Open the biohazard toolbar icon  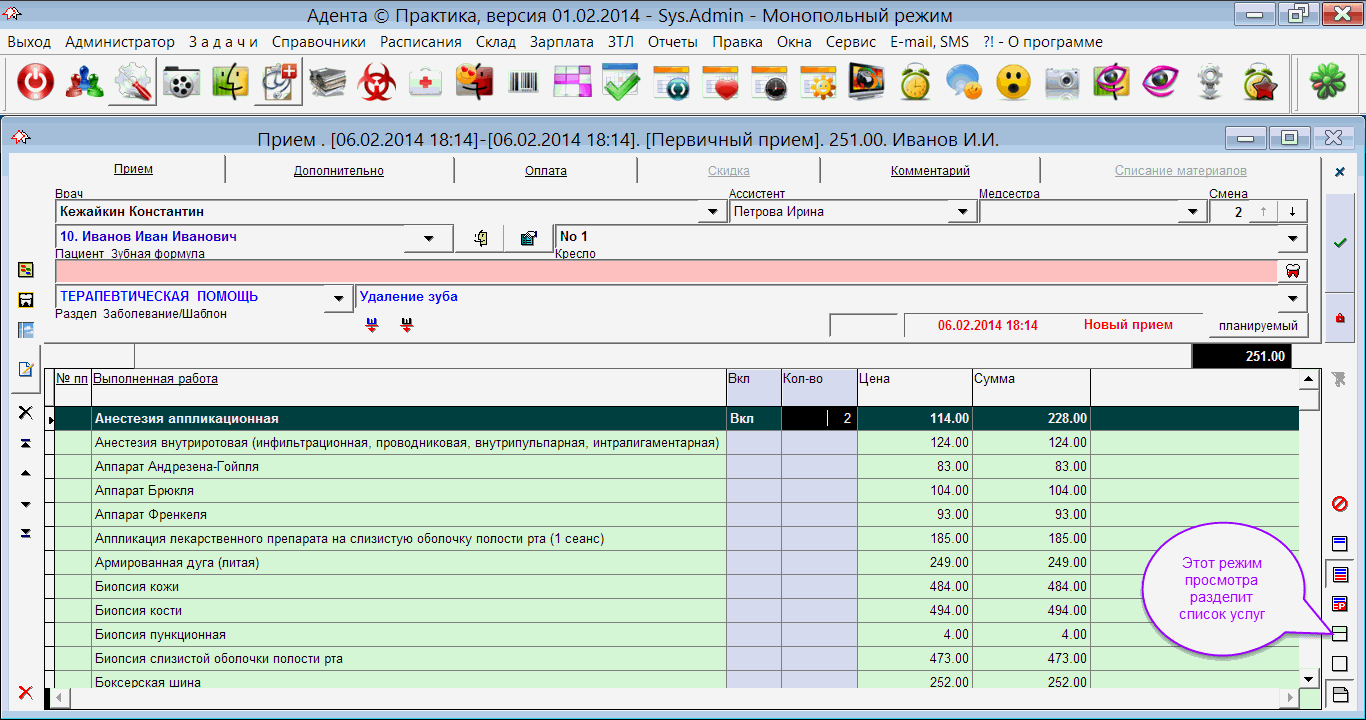point(378,83)
